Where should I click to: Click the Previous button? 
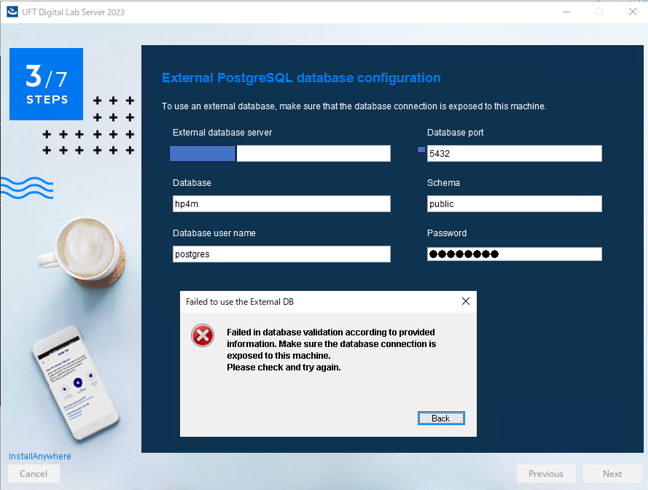click(x=546, y=473)
